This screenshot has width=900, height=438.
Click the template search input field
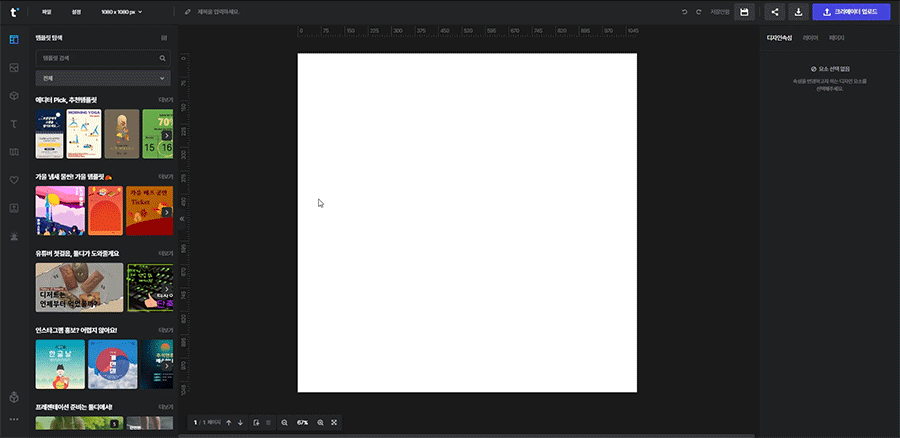point(96,58)
